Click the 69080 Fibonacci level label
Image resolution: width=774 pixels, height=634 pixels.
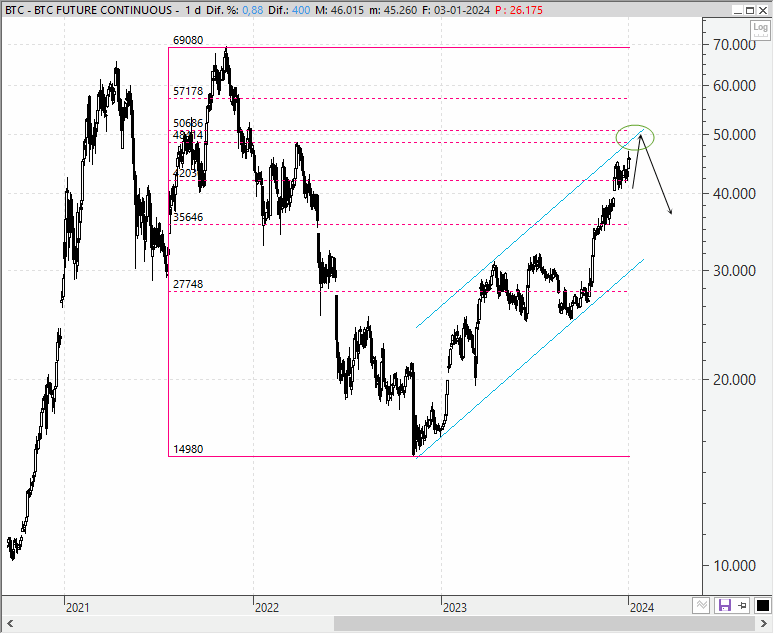(x=188, y=40)
